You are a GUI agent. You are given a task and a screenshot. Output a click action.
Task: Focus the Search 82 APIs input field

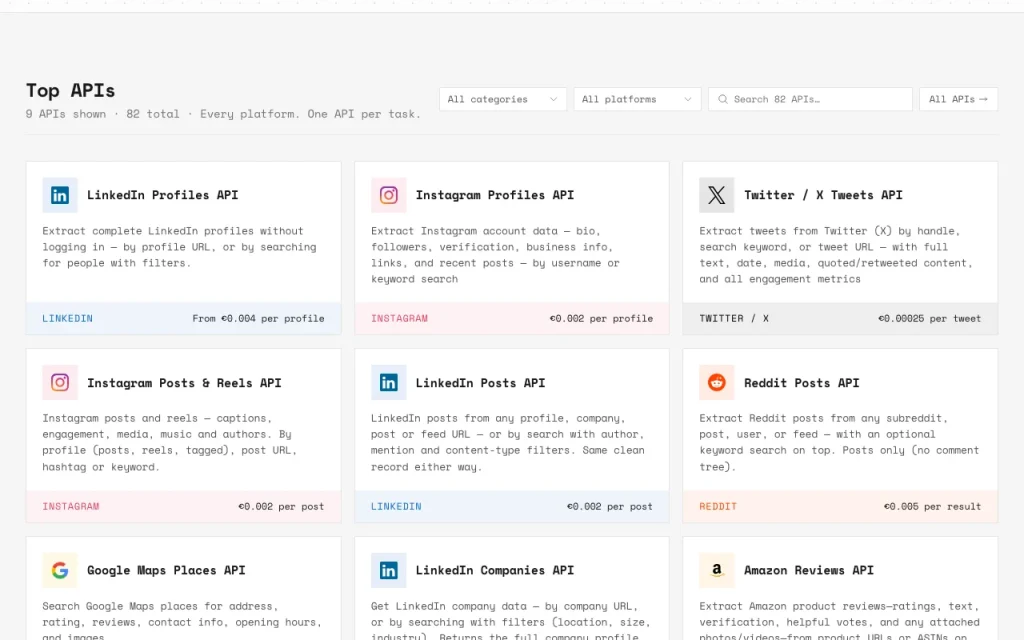tap(810, 99)
